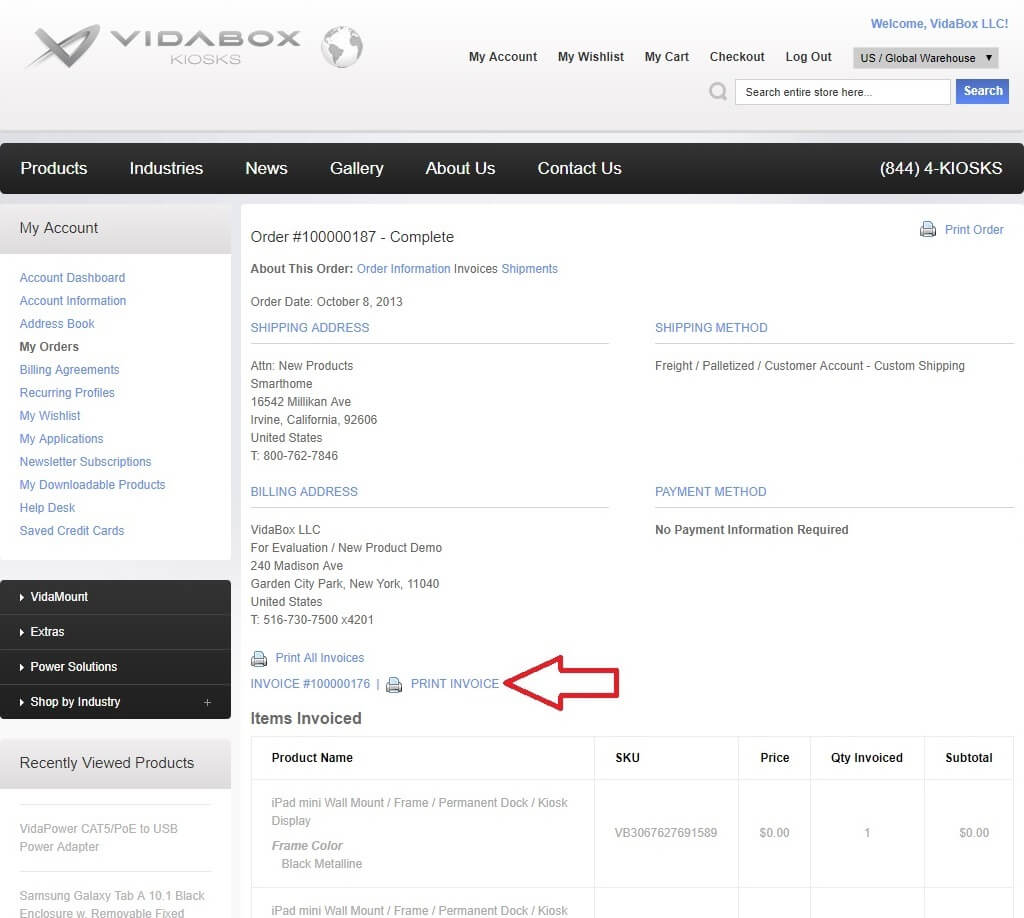Expand Shop by Industry plus icon
The width and height of the screenshot is (1024, 918).
pyautogui.click(x=207, y=703)
